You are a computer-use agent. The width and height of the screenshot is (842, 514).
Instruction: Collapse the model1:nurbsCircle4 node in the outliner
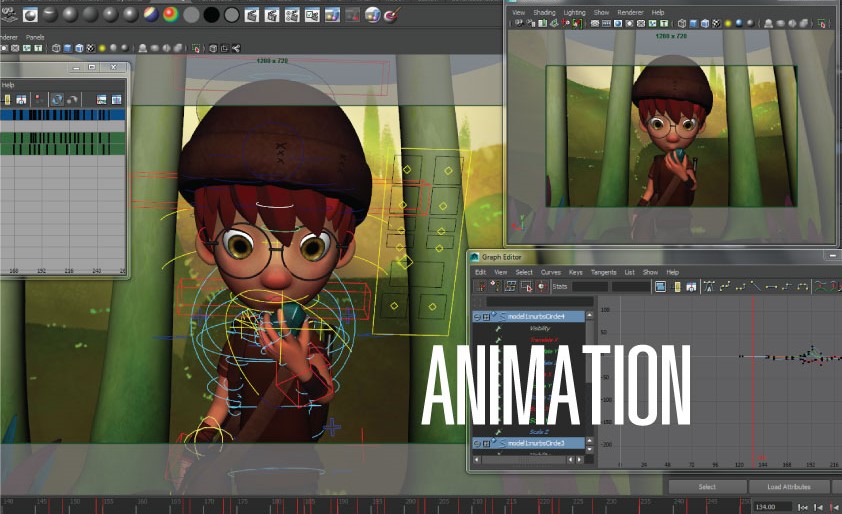476,316
